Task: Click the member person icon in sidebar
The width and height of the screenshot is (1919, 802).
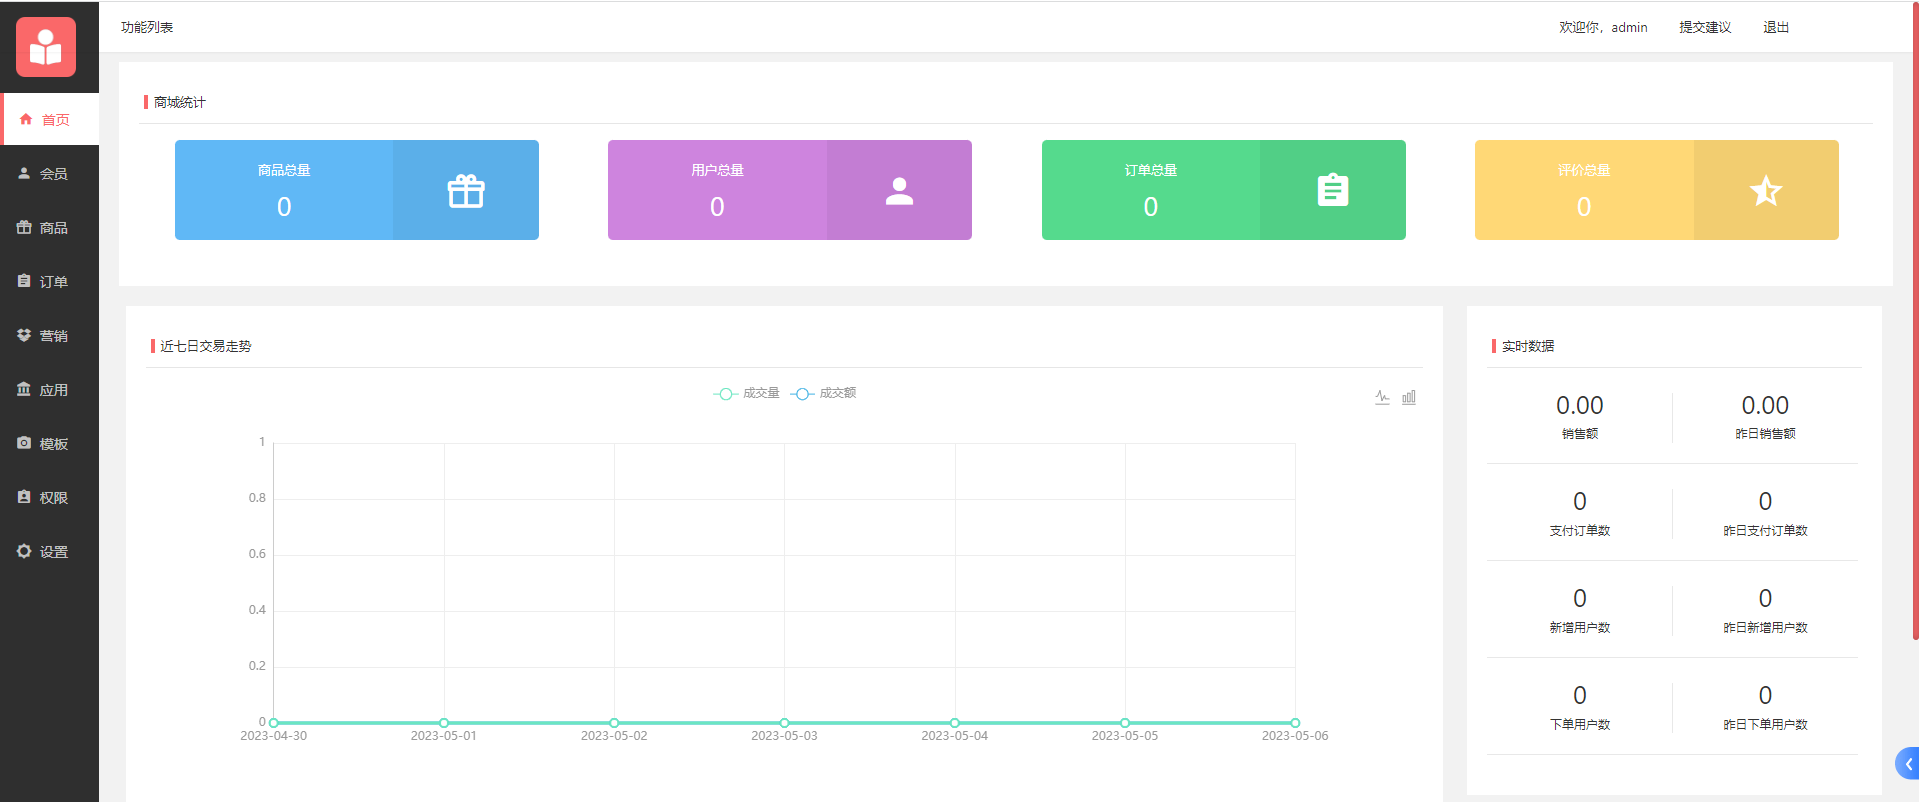Action: 24,173
